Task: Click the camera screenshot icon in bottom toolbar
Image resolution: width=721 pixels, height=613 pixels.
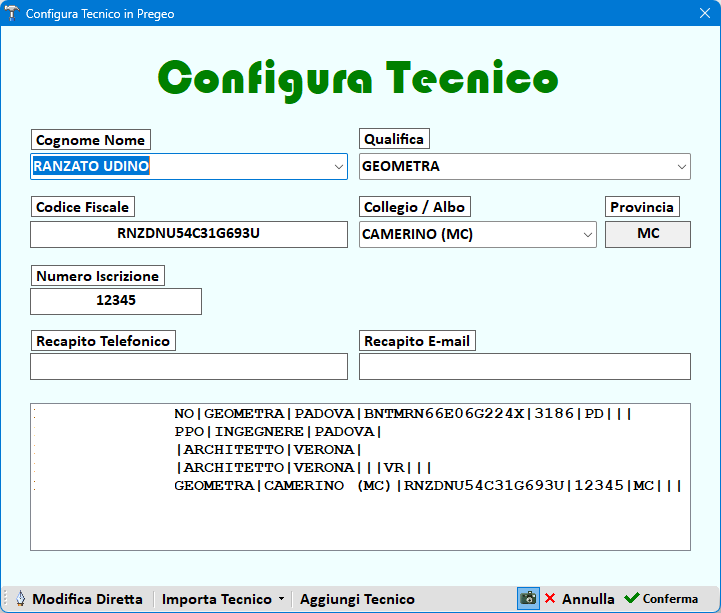Action: click(x=528, y=598)
